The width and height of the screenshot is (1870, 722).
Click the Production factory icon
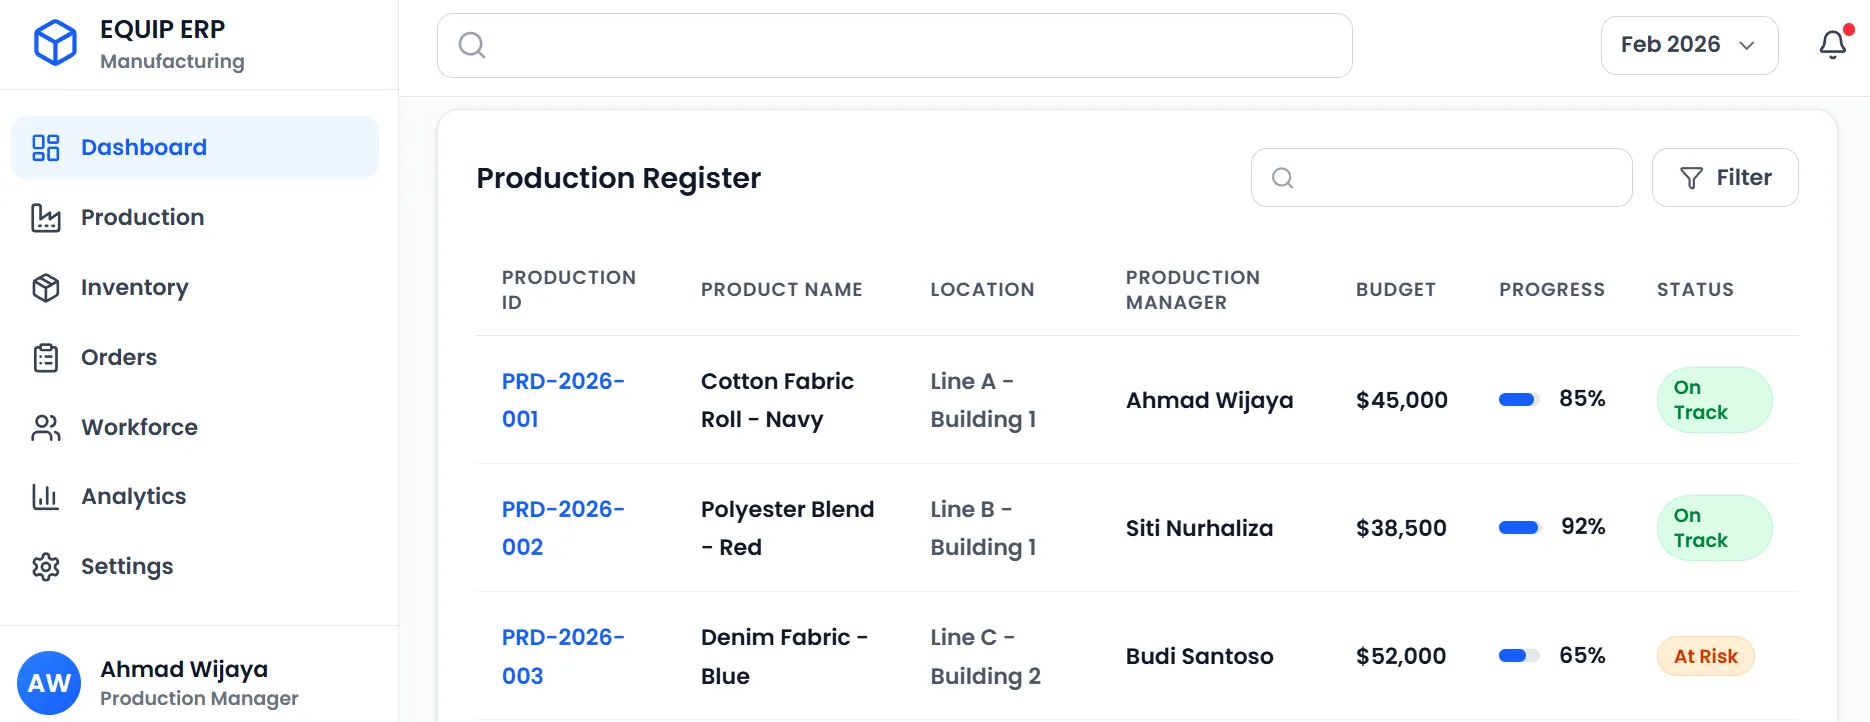46,218
